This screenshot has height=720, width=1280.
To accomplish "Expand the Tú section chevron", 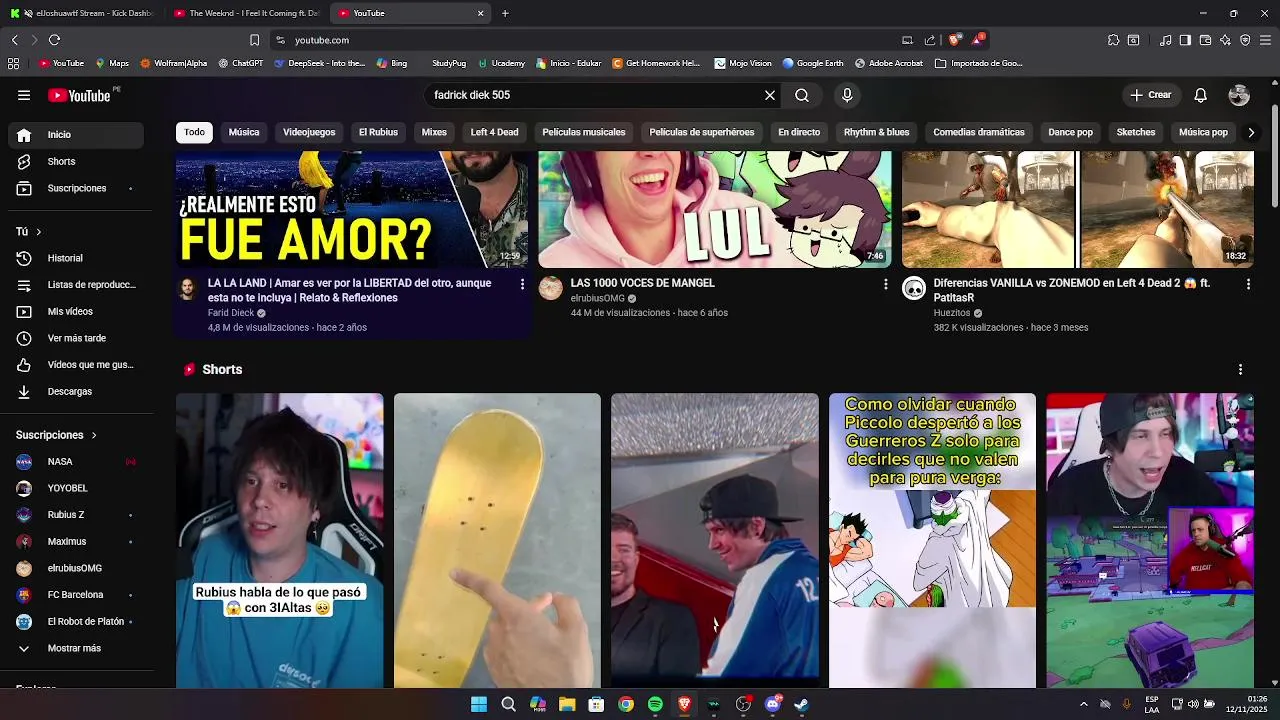I will pos(39,232).
